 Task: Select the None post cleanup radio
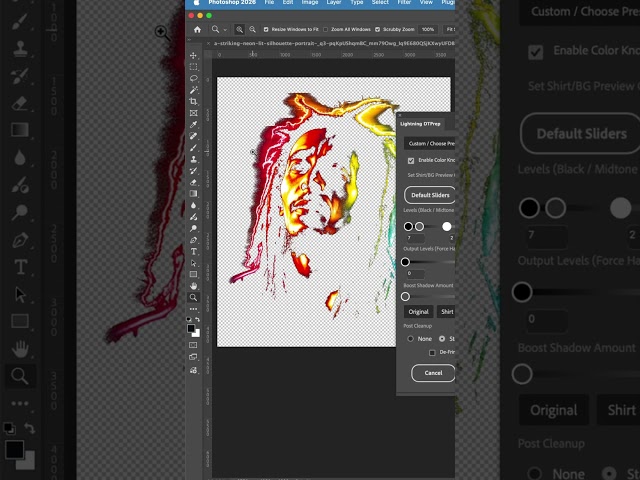pyautogui.click(x=411, y=339)
